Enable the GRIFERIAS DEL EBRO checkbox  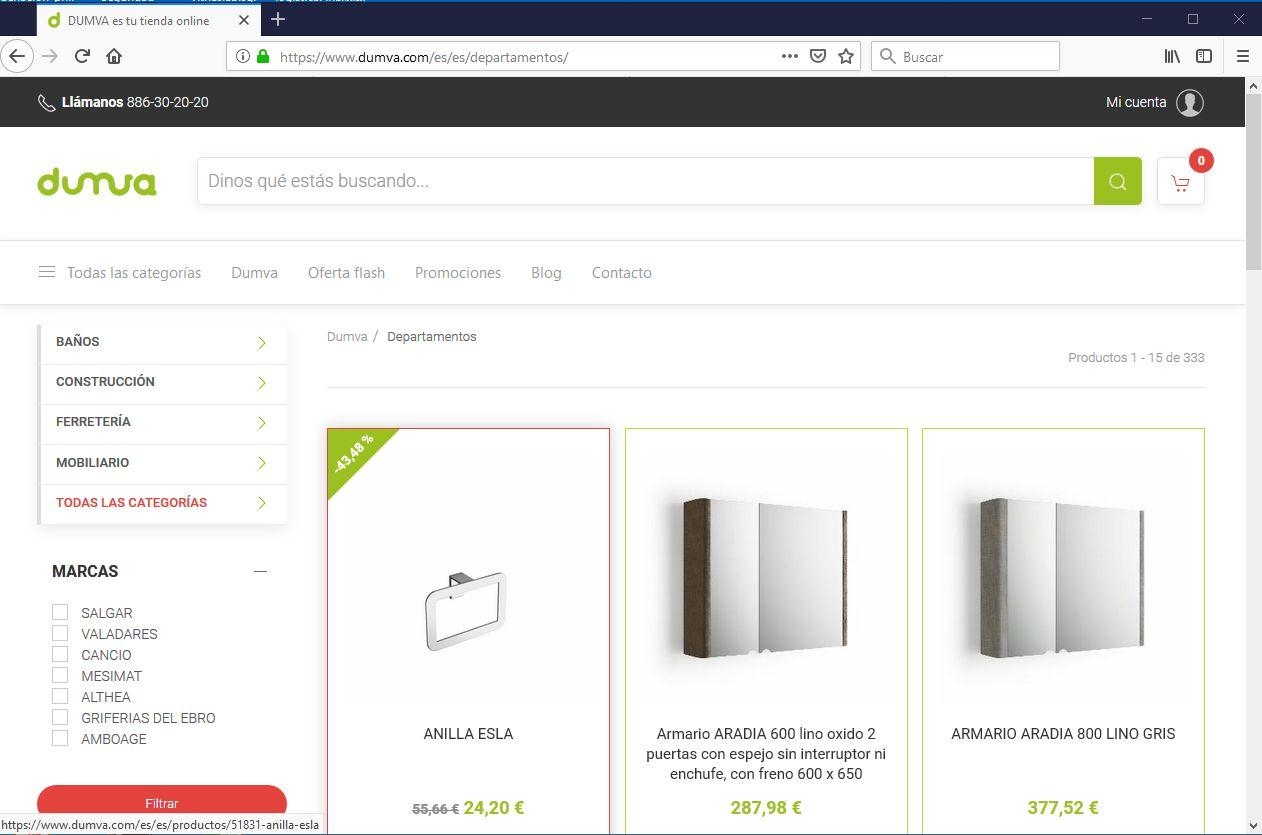click(x=60, y=717)
